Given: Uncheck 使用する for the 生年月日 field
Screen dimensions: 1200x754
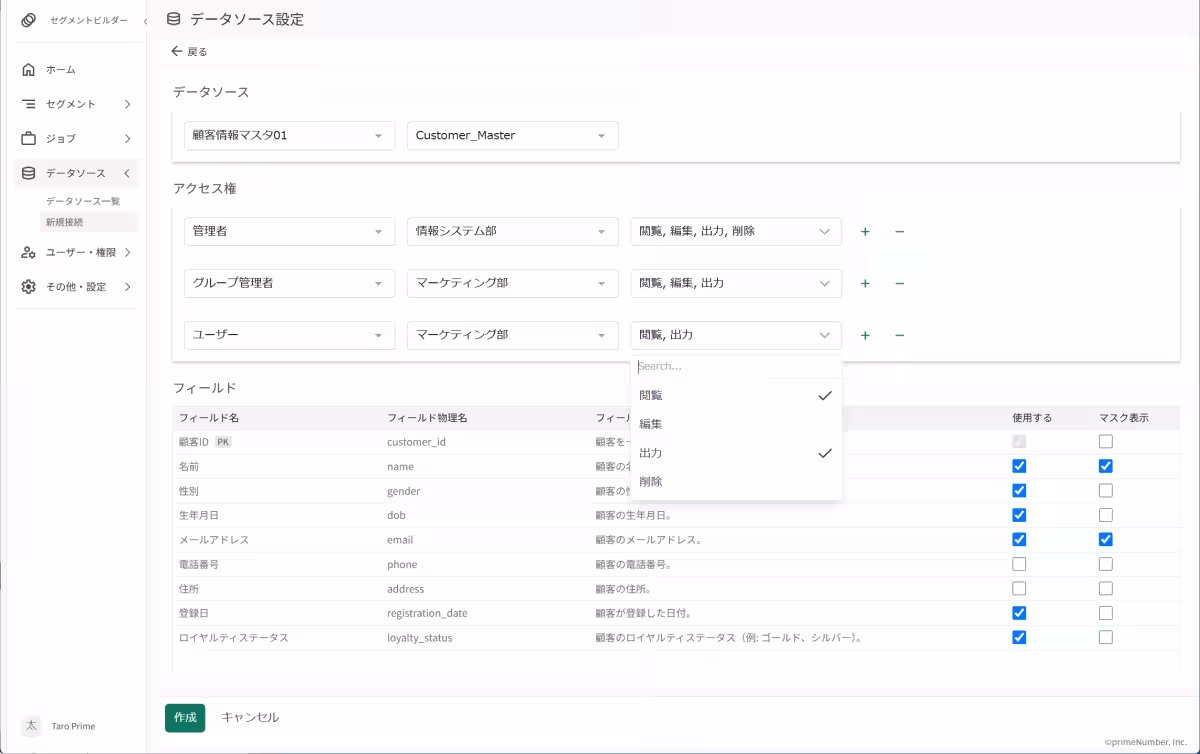Looking at the screenshot, I should click(1019, 515).
